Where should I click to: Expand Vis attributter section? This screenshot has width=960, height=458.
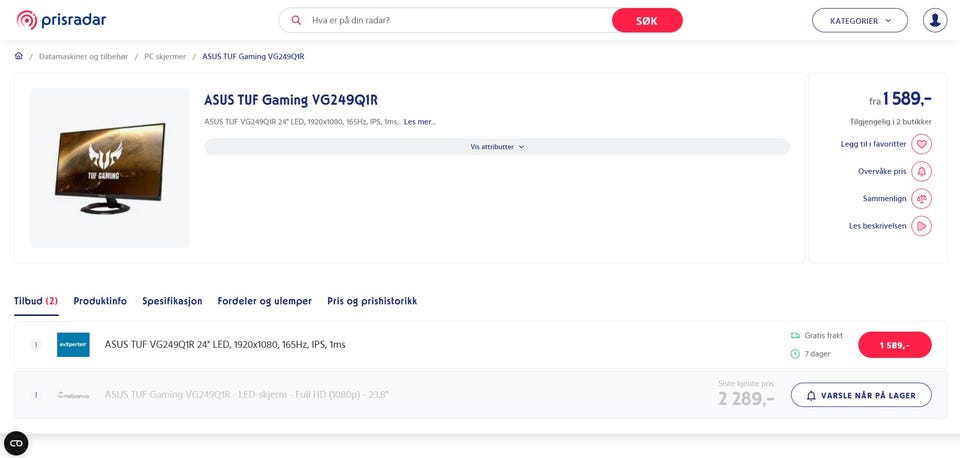[x=497, y=147]
